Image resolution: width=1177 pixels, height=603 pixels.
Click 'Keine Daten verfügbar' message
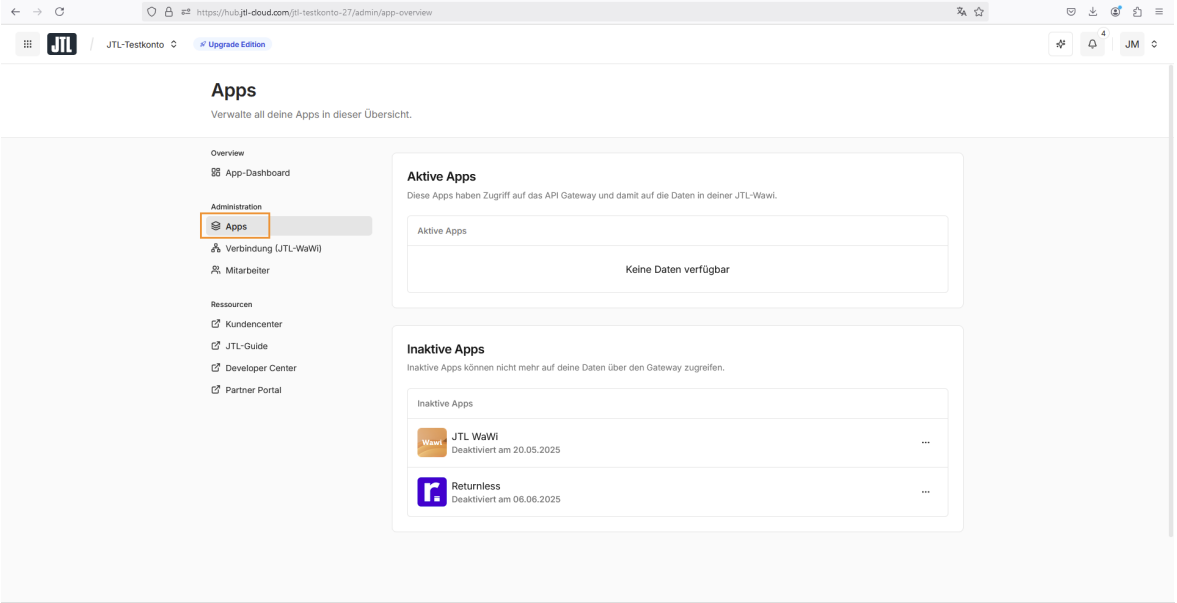677,269
